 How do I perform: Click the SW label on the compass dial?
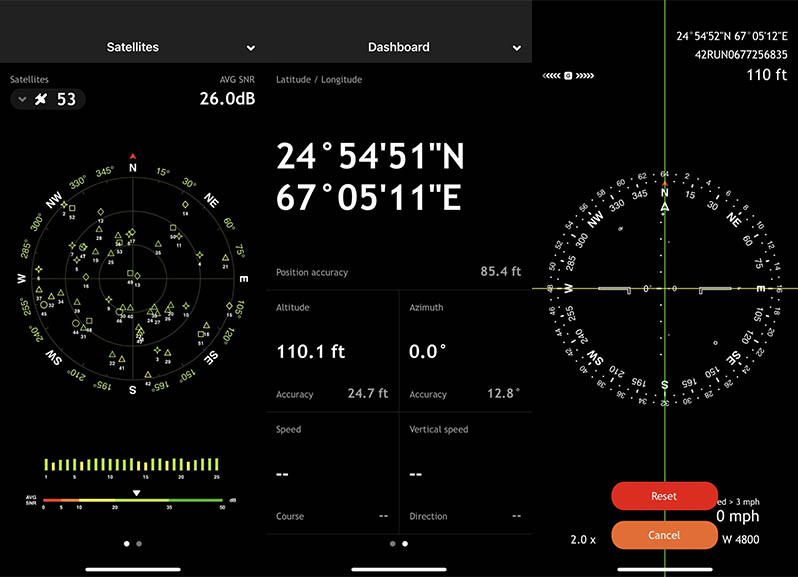595,358
